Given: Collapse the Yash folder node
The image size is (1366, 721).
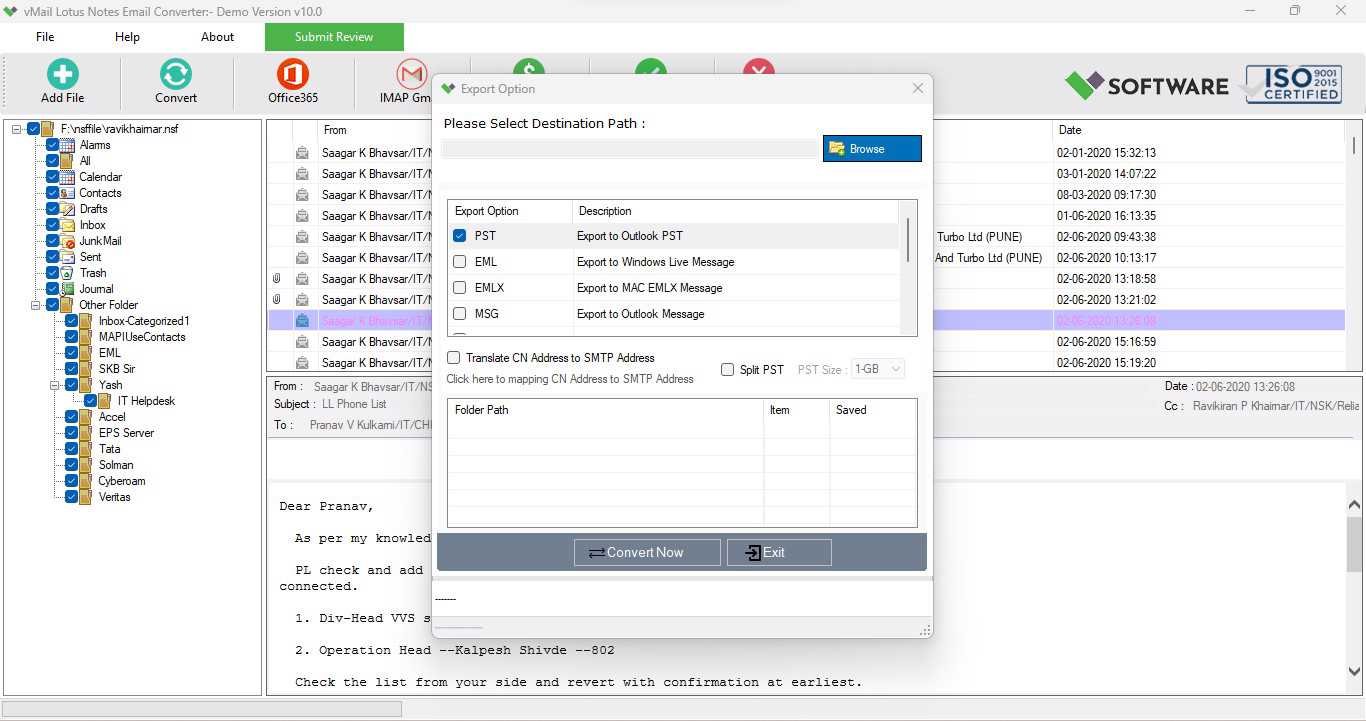Looking at the screenshot, I should click(x=54, y=385).
